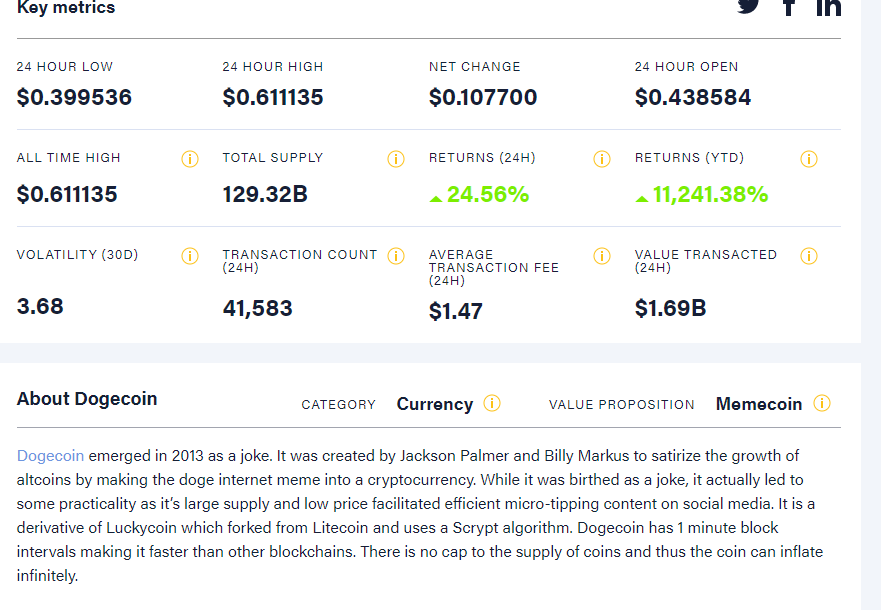Select the 24 hour low value $0.399536
Image resolution: width=881 pixels, height=610 pixels.
pos(74,97)
